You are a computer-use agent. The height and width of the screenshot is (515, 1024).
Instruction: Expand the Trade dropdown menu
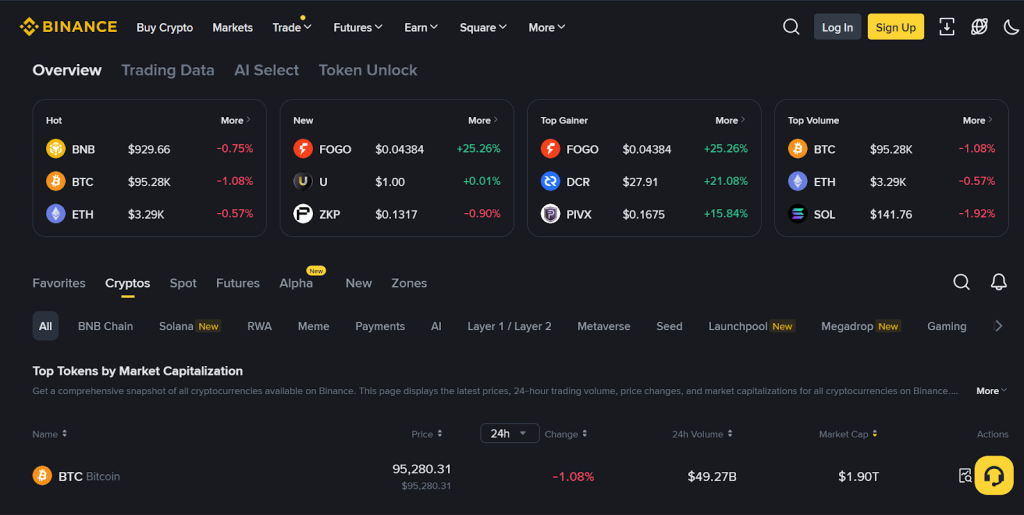292,28
